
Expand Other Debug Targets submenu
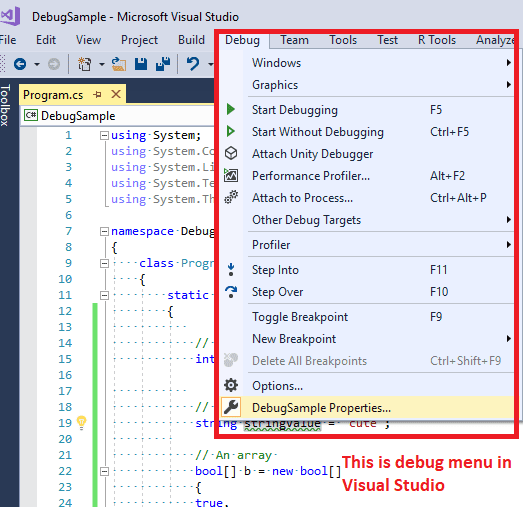click(367, 220)
